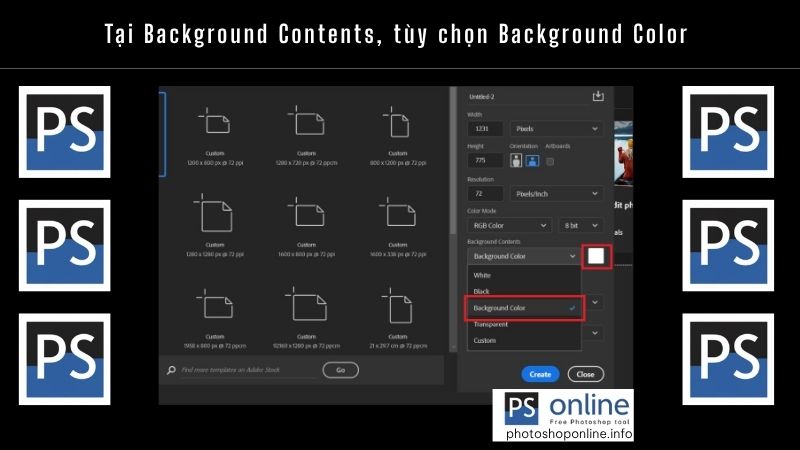Select the Custom 21 x 297 cm preset
The width and height of the screenshot is (800, 450).
398,319
